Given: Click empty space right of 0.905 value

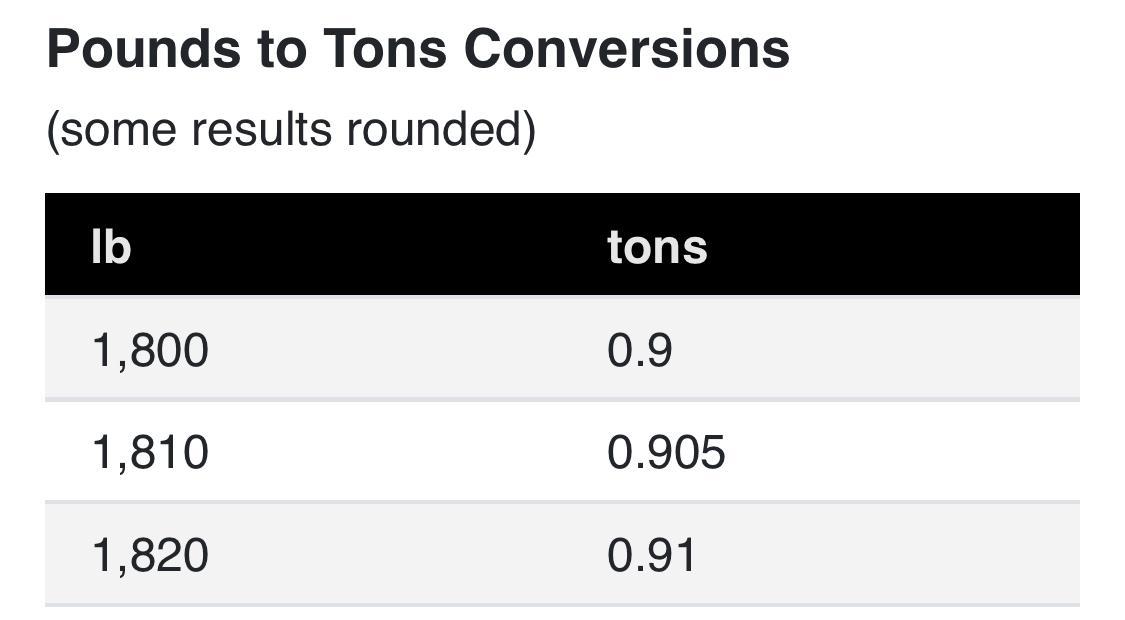Looking at the screenshot, I should (903, 452).
